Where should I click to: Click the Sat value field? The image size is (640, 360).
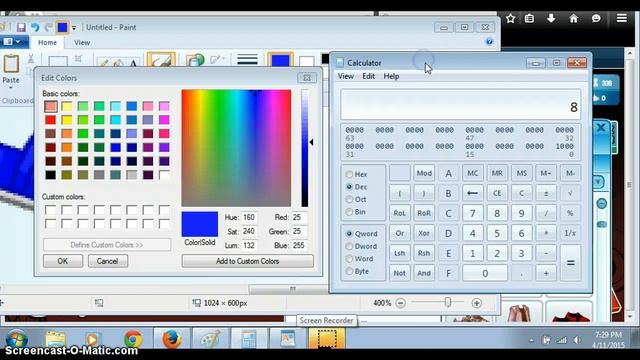(x=249, y=231)
